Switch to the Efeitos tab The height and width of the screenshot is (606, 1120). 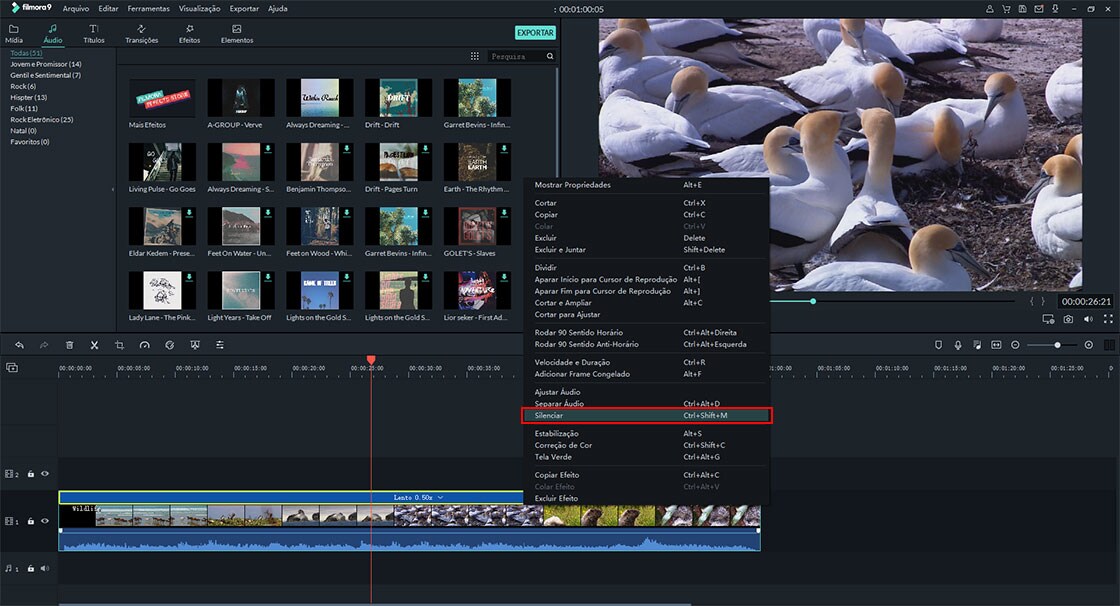tap(189, 34)
